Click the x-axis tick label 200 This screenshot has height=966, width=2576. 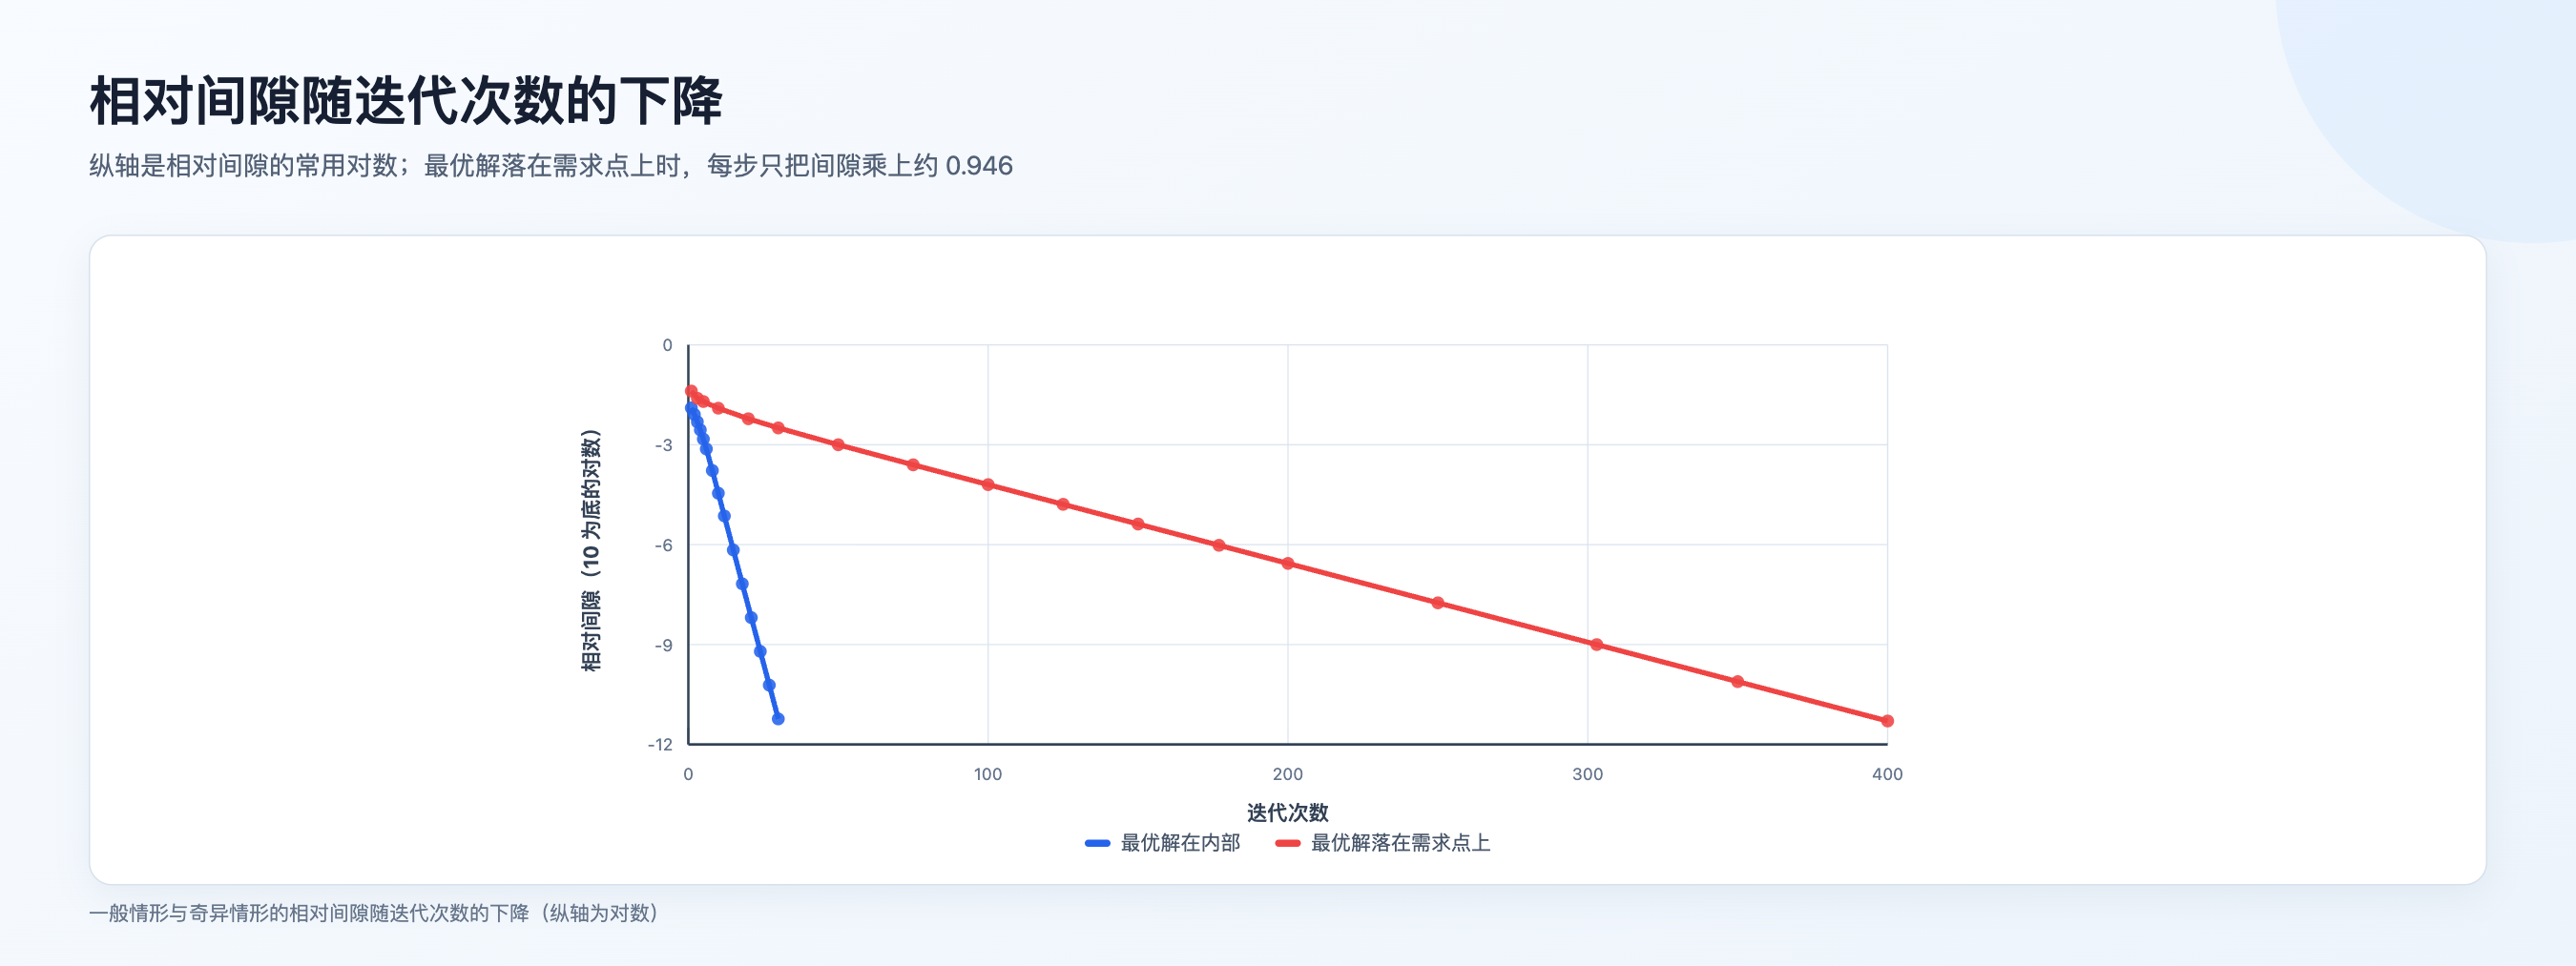coord(1287,774)
